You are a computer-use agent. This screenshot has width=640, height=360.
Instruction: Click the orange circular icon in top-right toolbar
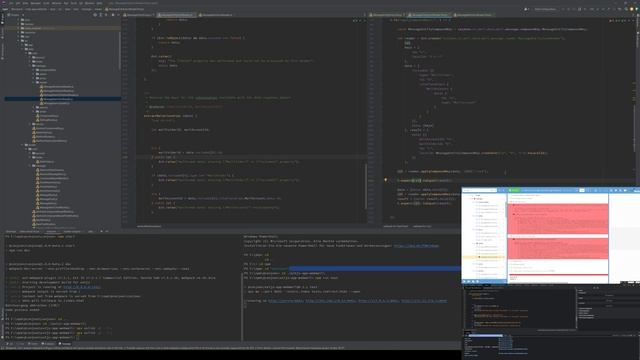click(632, 9)
